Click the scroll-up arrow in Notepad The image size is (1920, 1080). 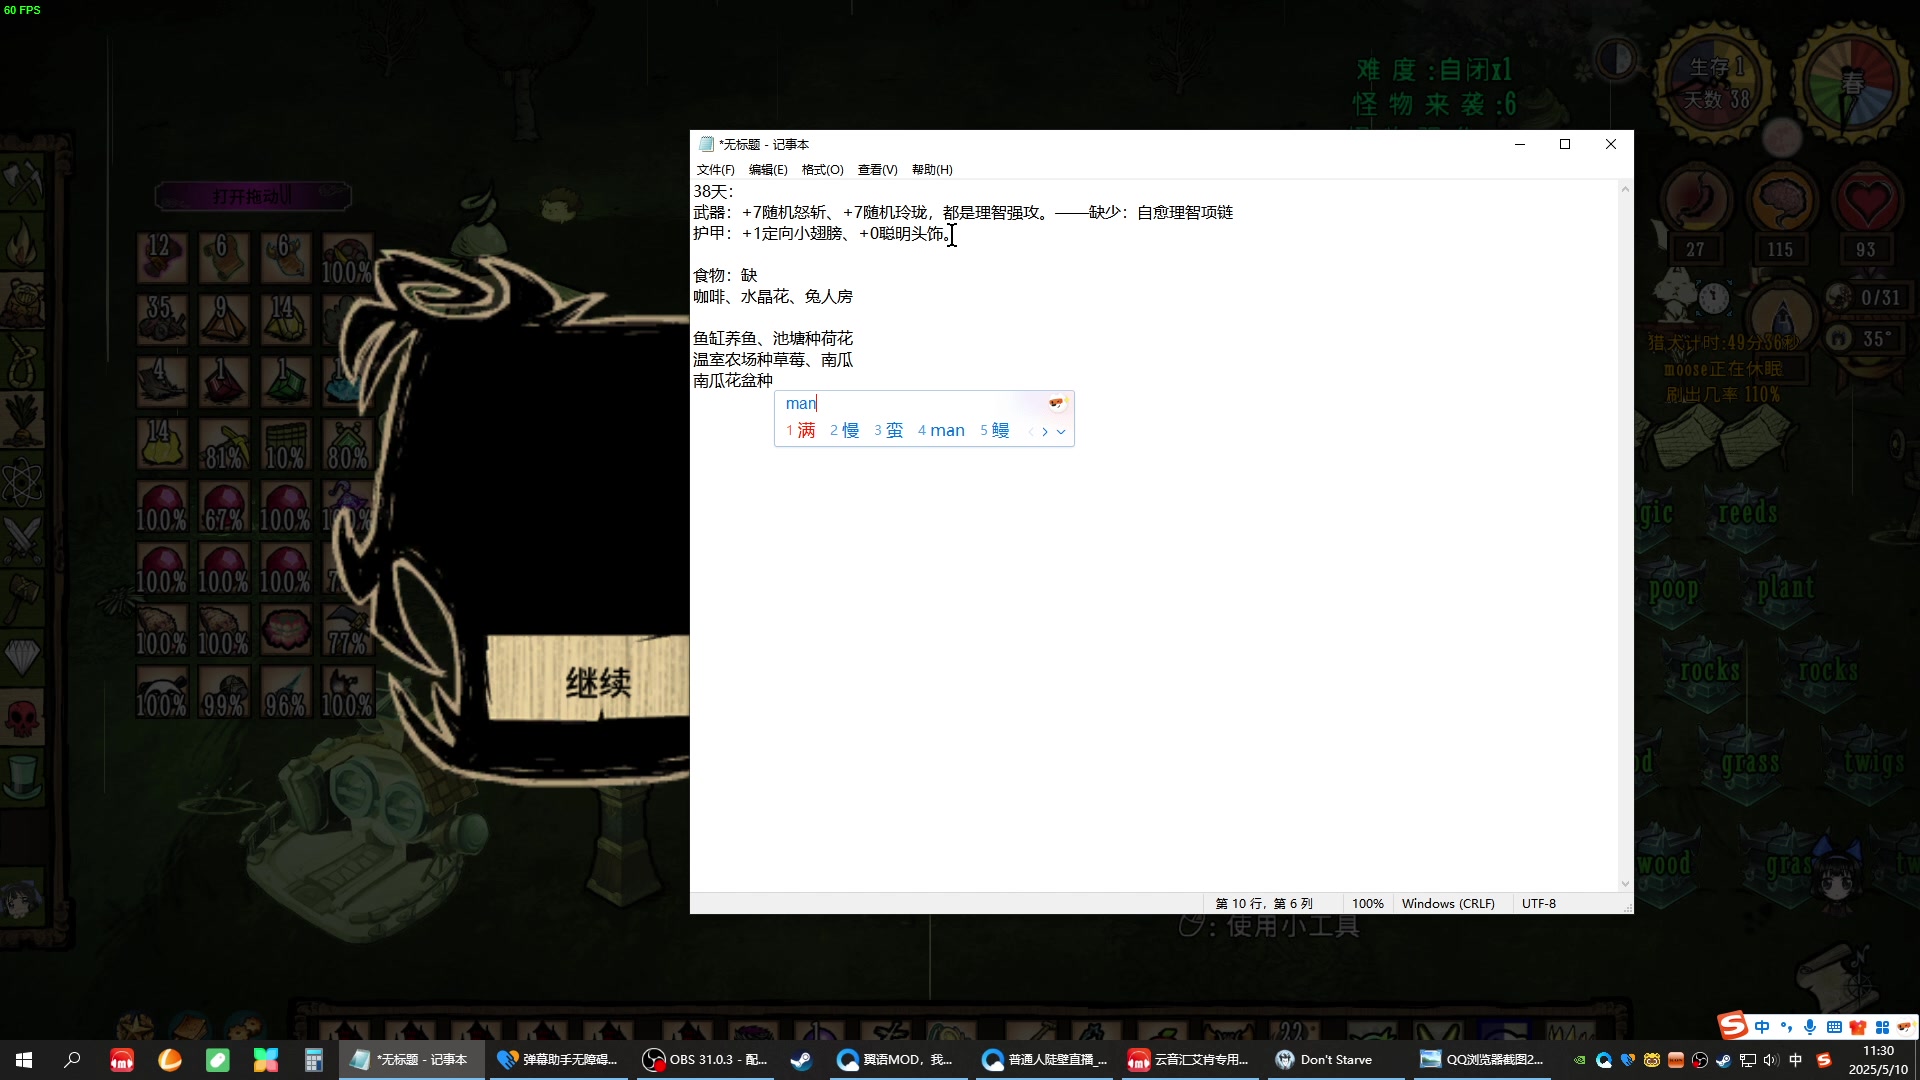(1625, 189)
